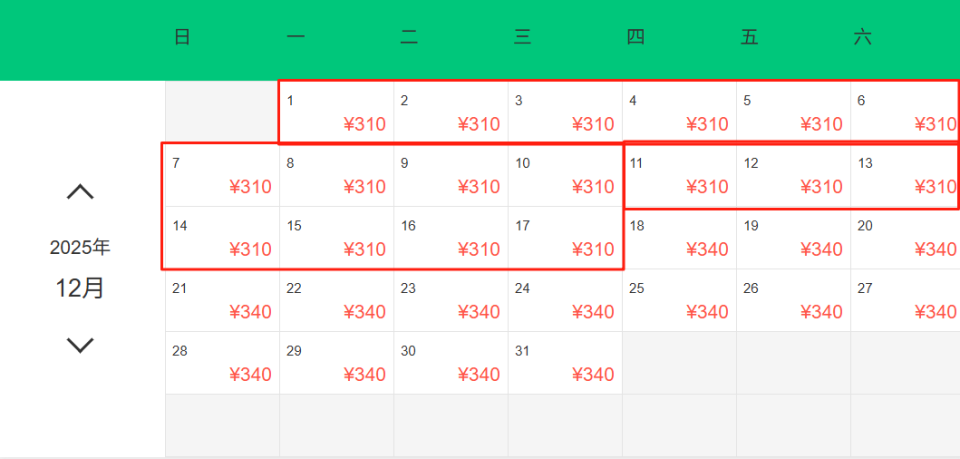Click December 28 date cell

[222, 363]
